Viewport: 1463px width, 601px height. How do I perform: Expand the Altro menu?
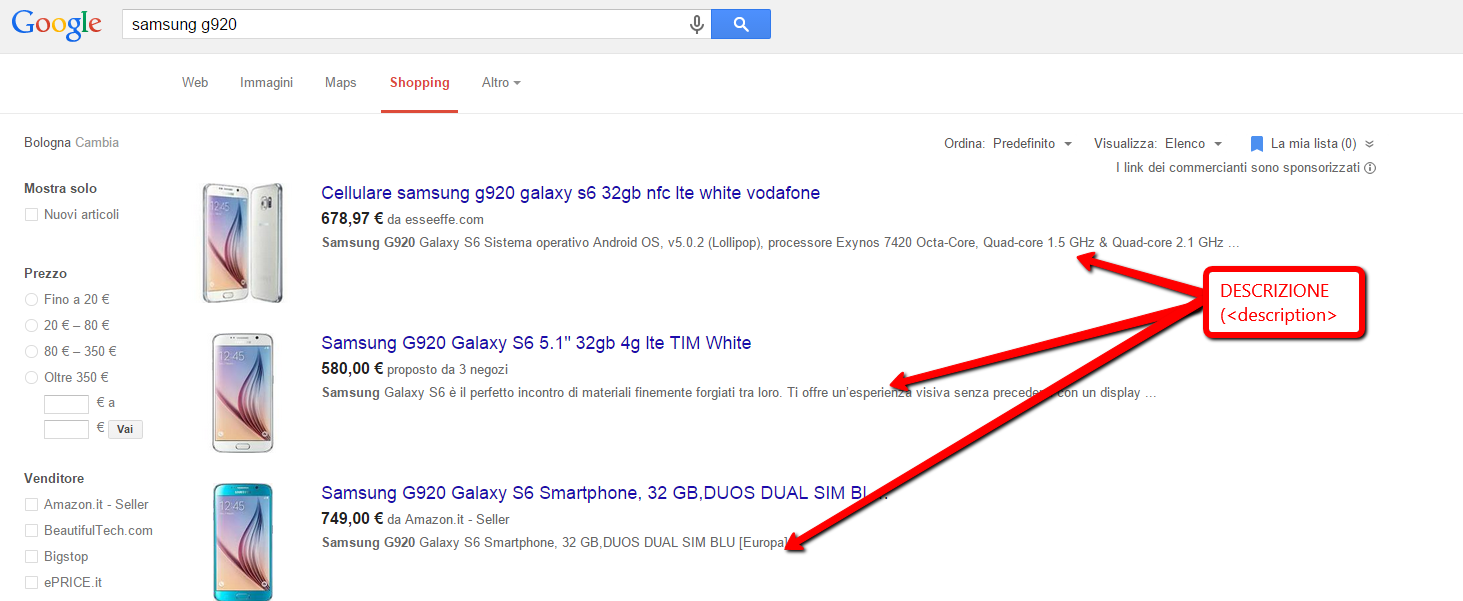(501, 83)
